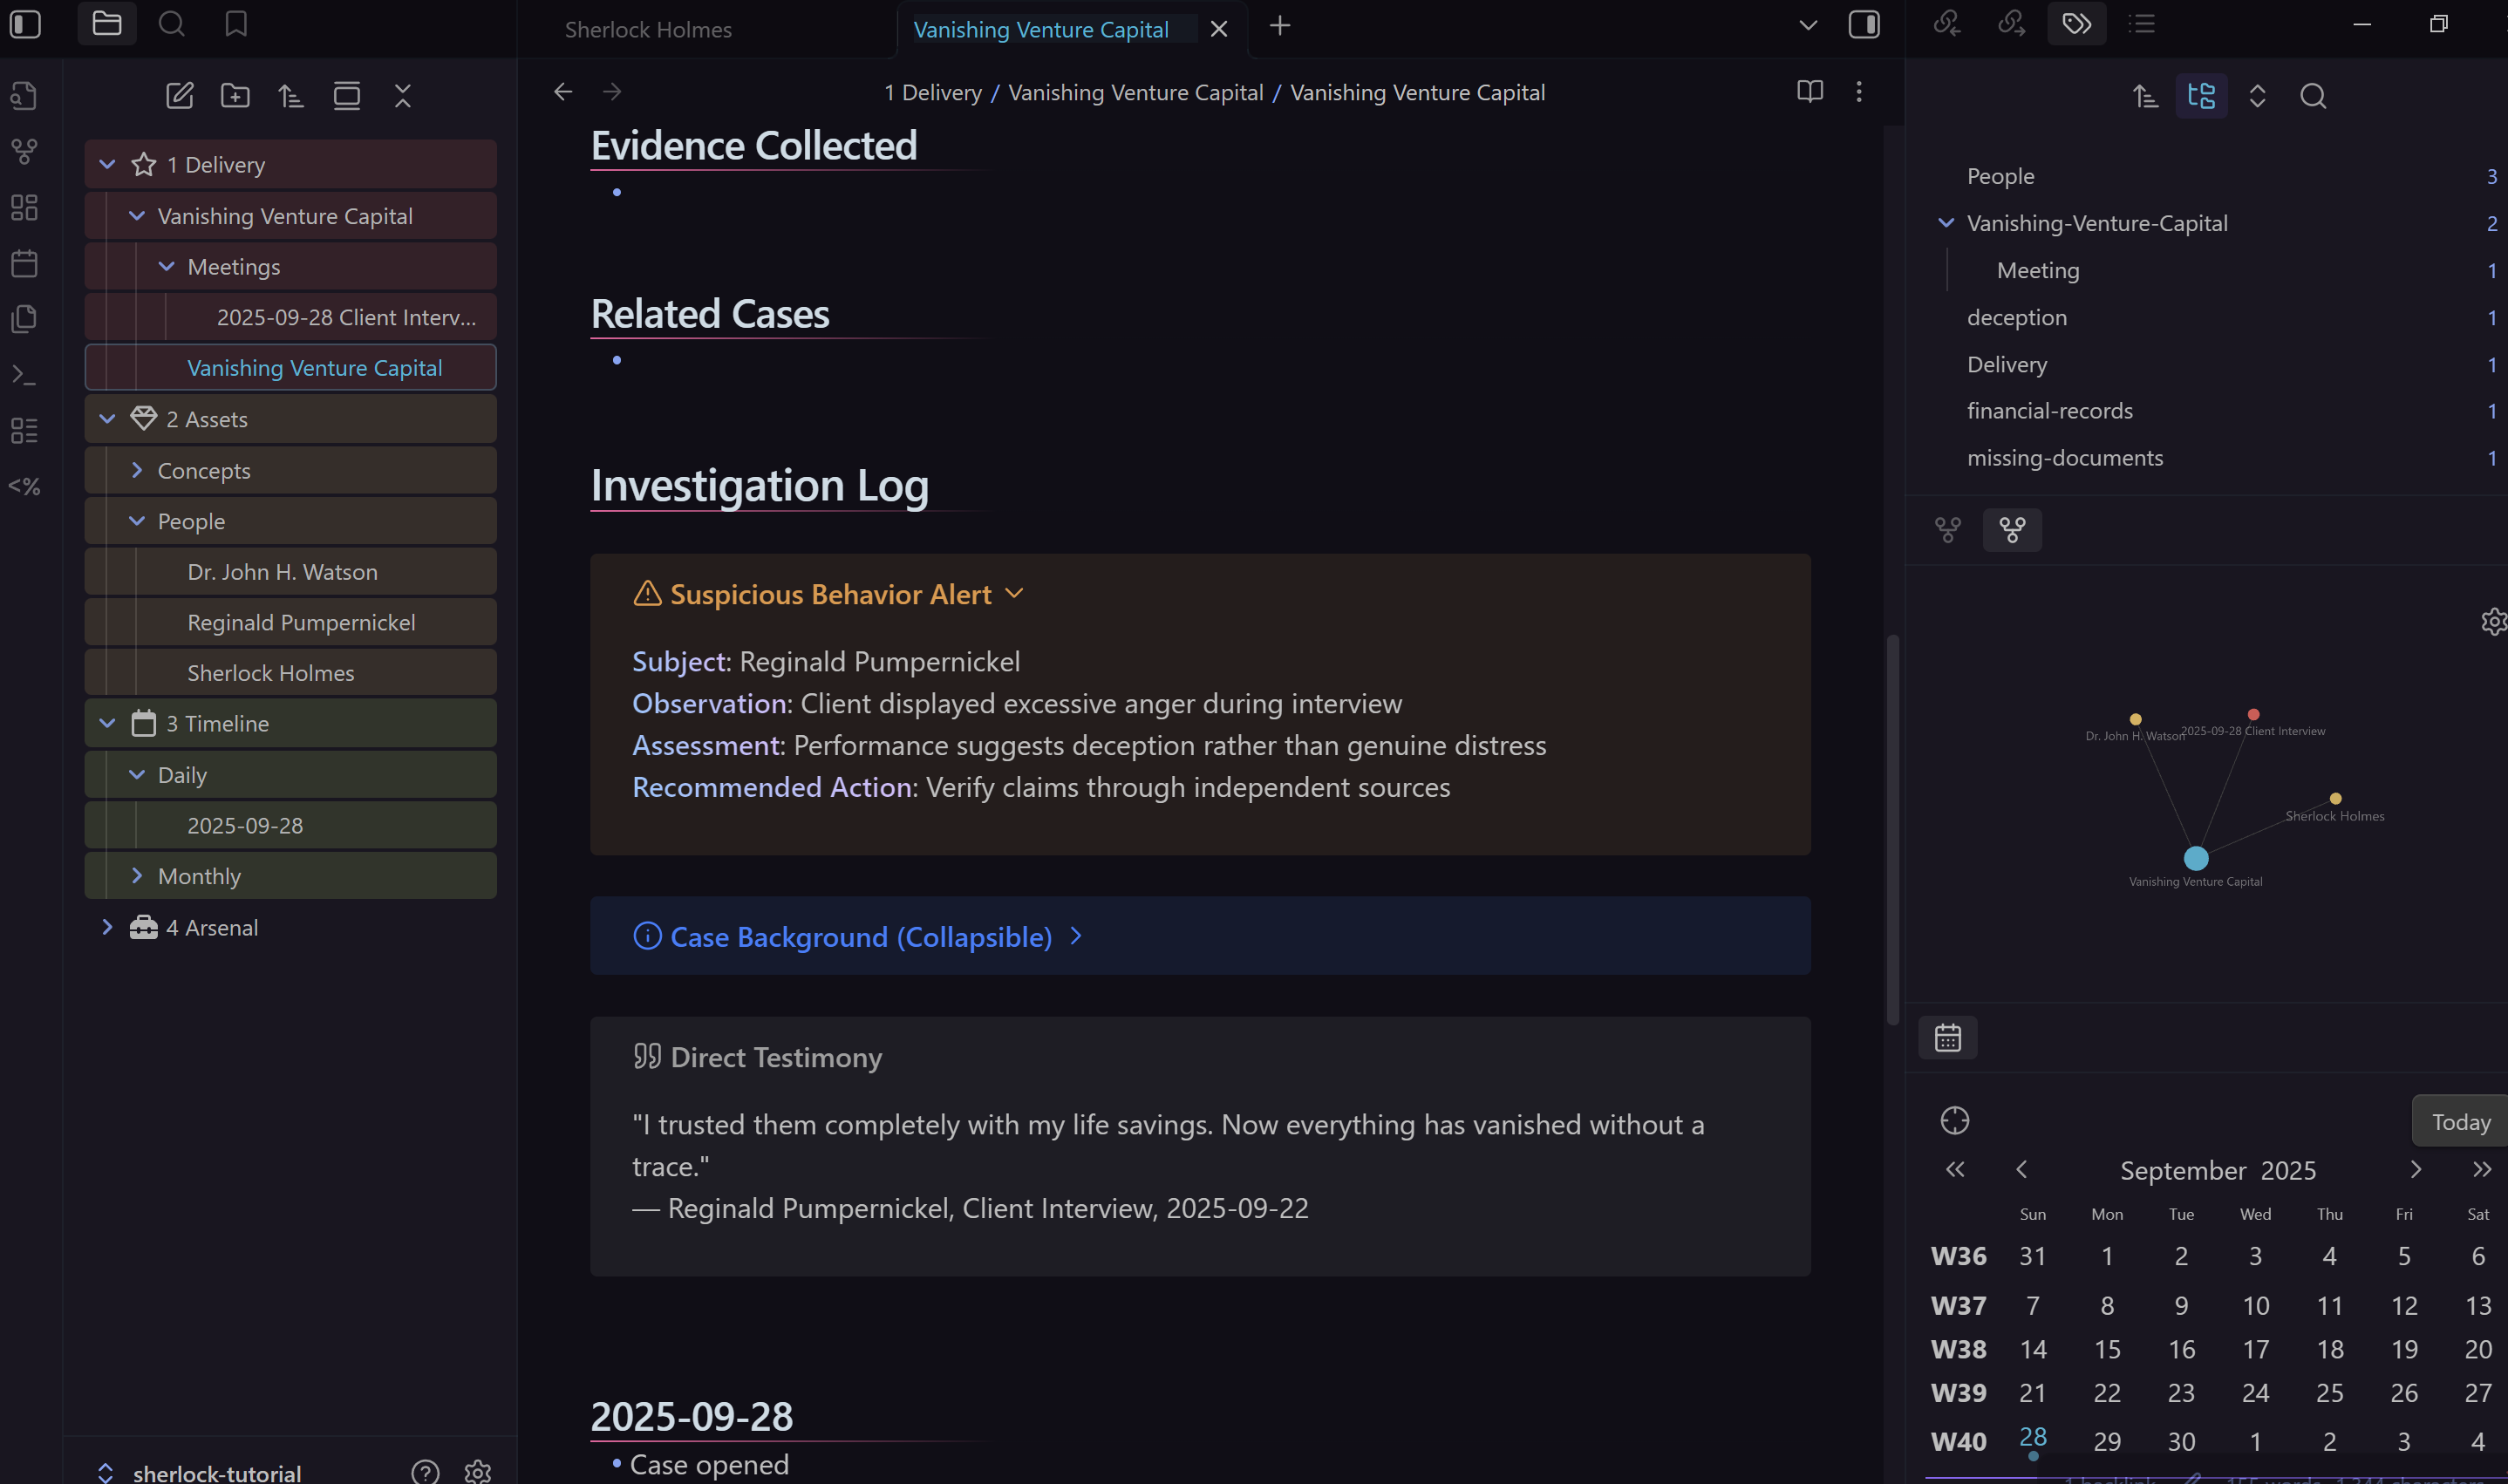
Task: Click the Vanishing Venture Capital graph node
Action: [2195, 858]
